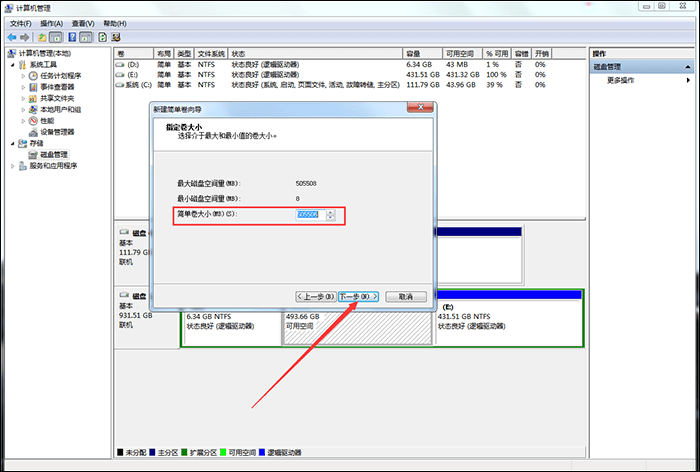This screenshot has height=472, width=700.
Task: Open Help via the question mark icon
Action: click(72, 38)
